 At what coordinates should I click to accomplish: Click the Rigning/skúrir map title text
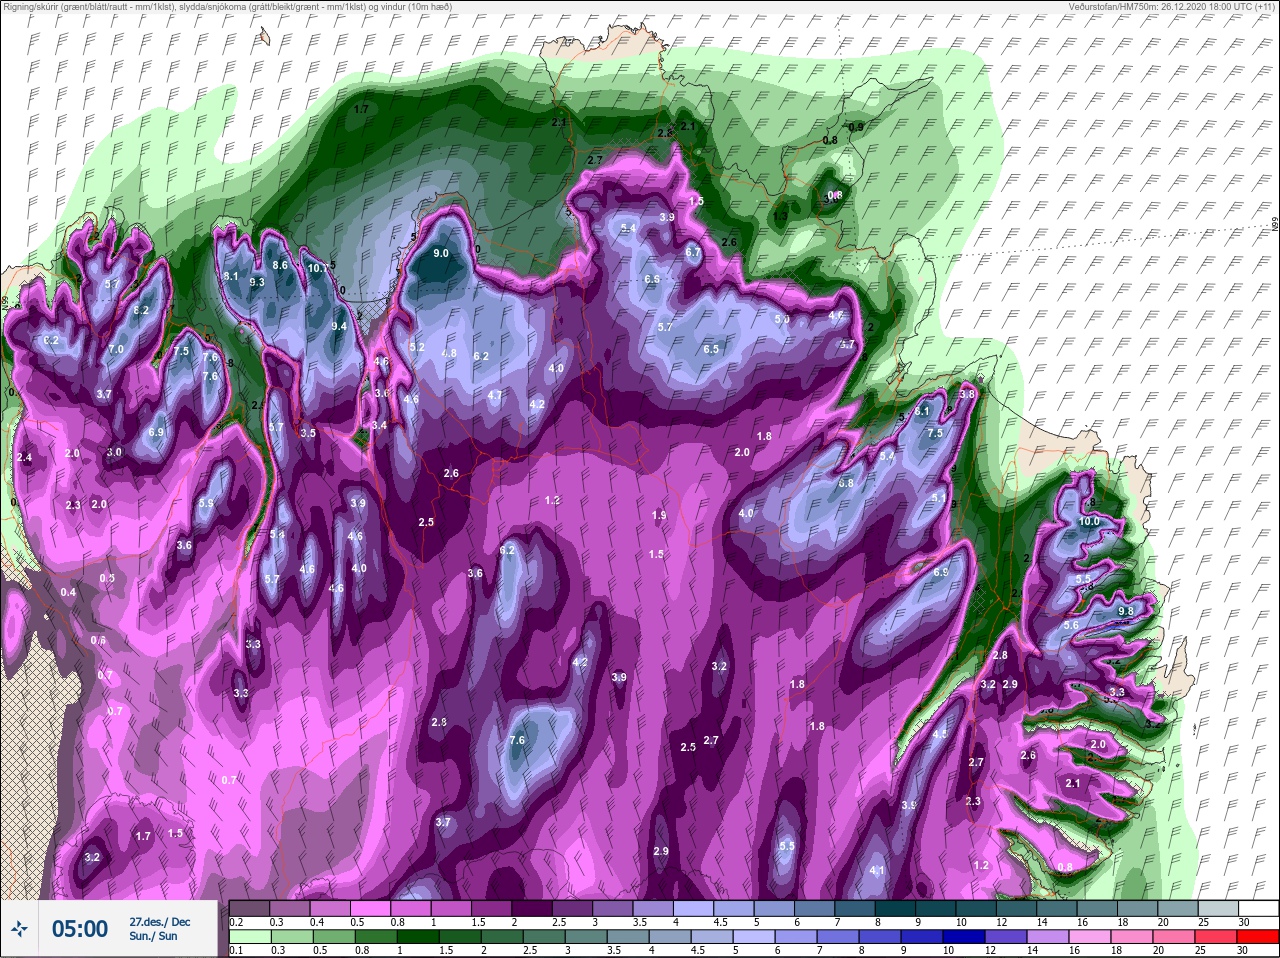pos(227,6)
